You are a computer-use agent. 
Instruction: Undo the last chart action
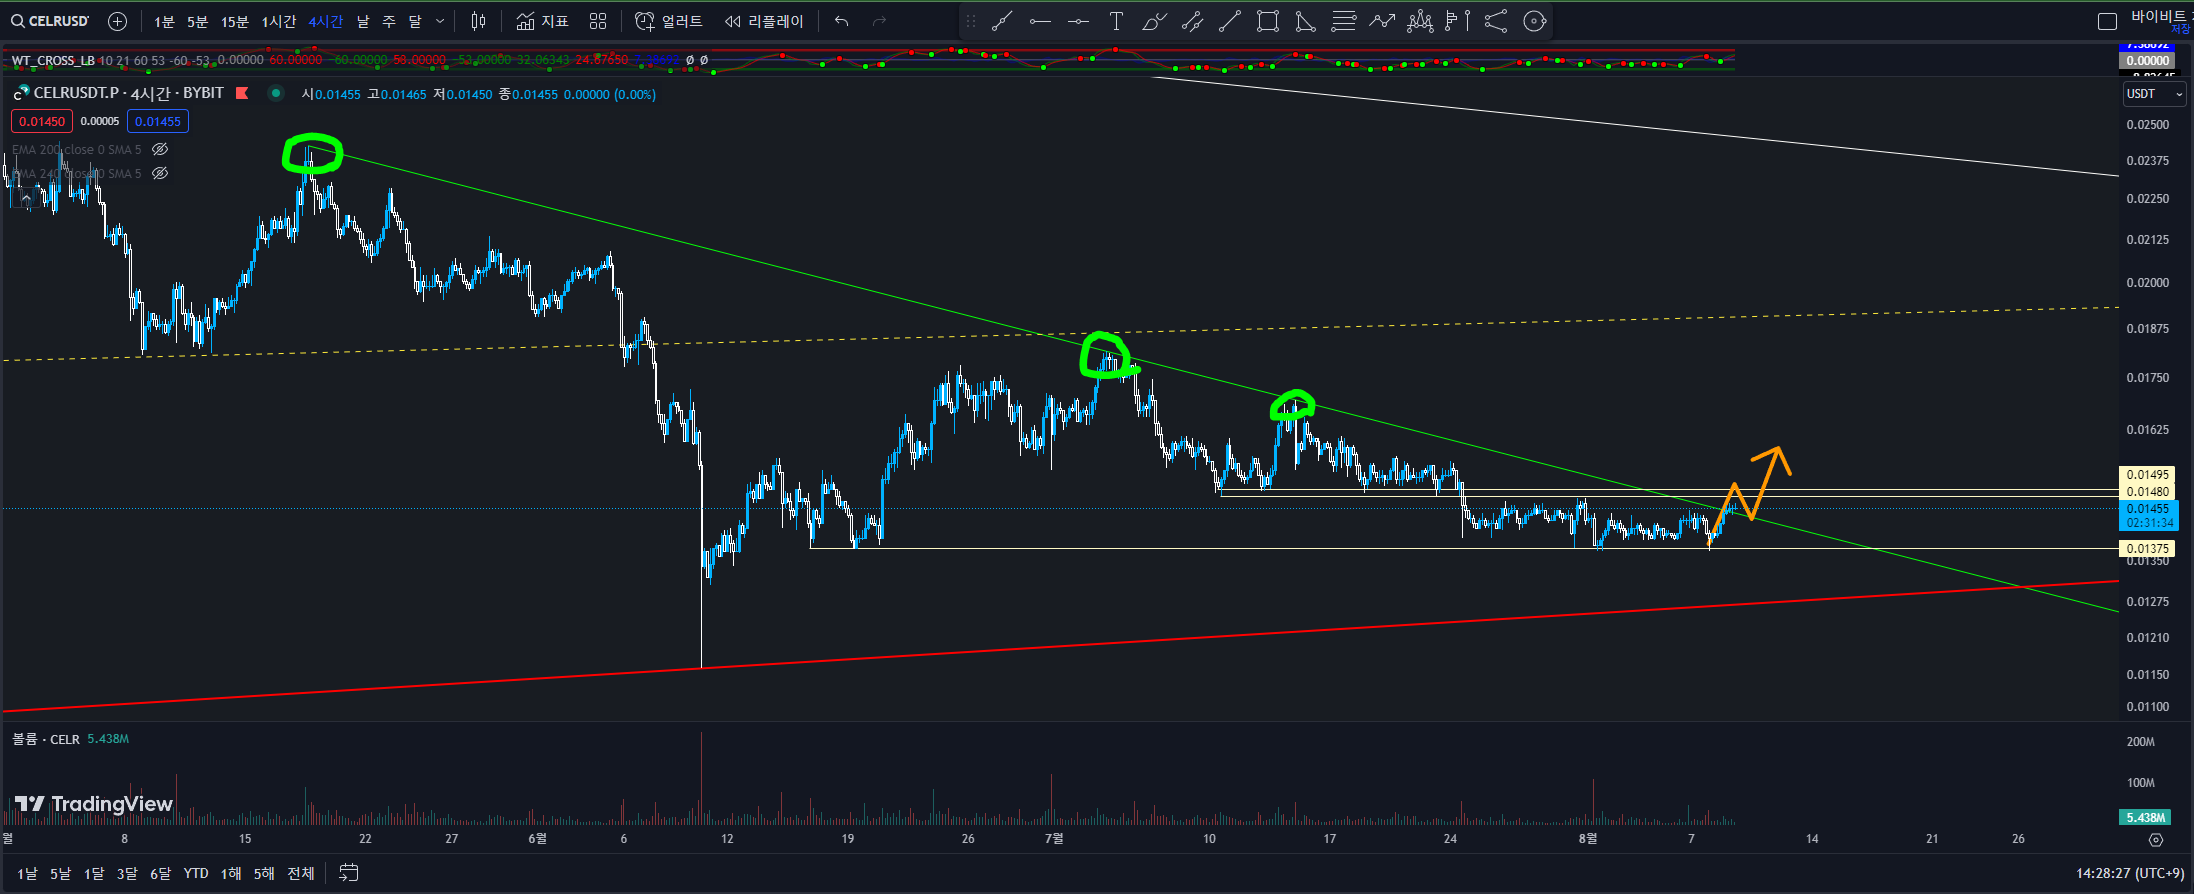(x=842, y=21)
